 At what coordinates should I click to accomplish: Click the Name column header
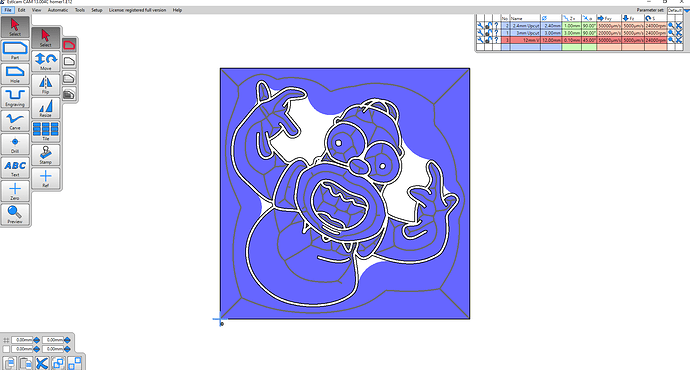pyautogui.click(x=525, y=18)
